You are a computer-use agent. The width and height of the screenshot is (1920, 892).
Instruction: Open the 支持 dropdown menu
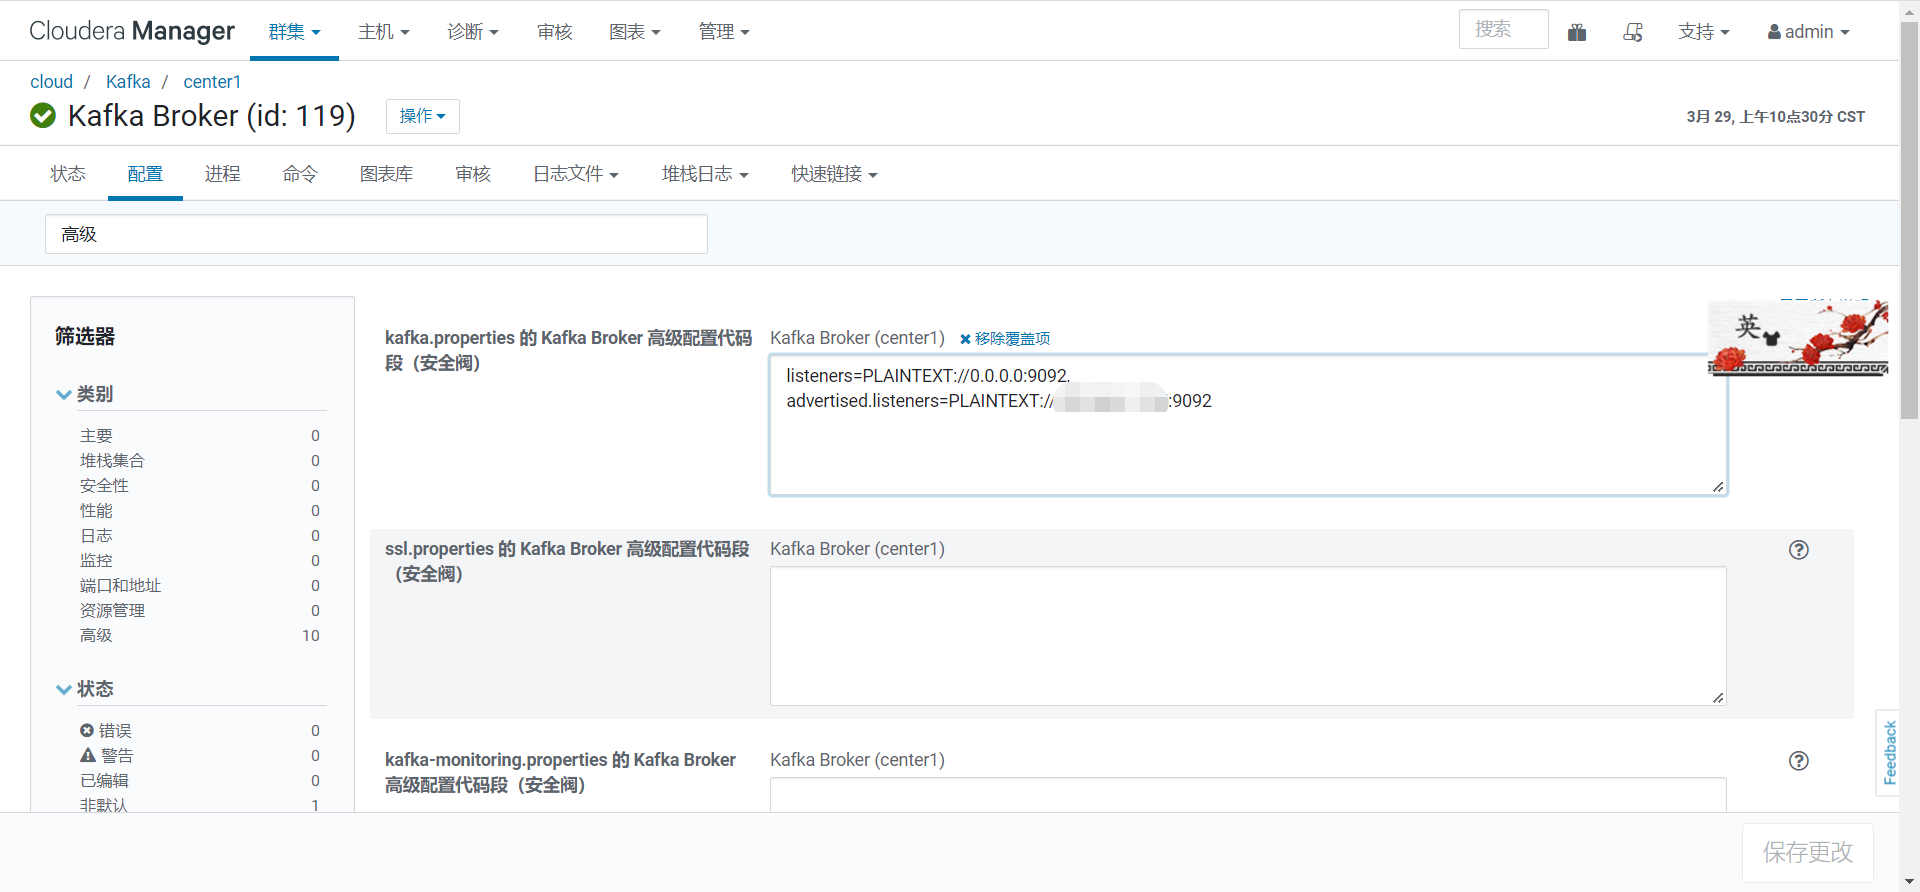pyautogui.click(x=1704, y=32)
